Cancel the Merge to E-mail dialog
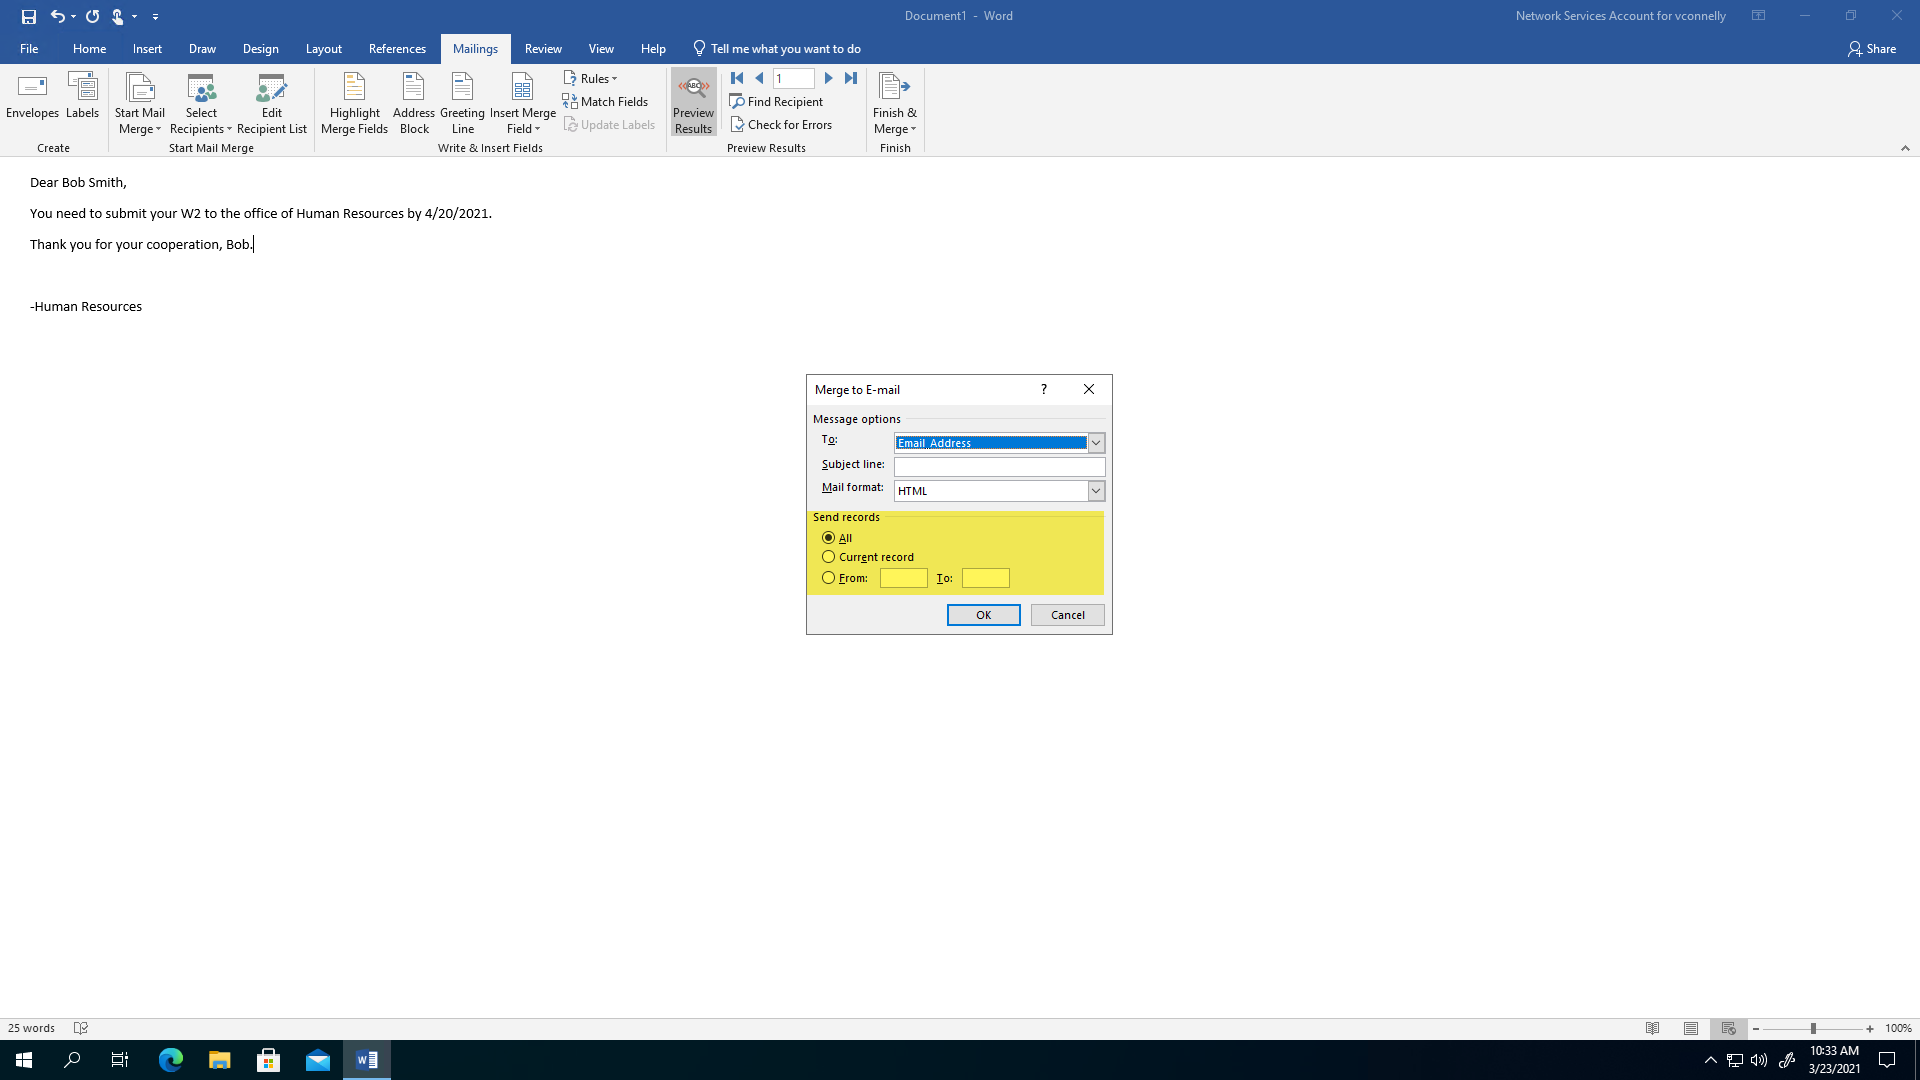The image size is (1920, 1080). [x=1067, y=615]
